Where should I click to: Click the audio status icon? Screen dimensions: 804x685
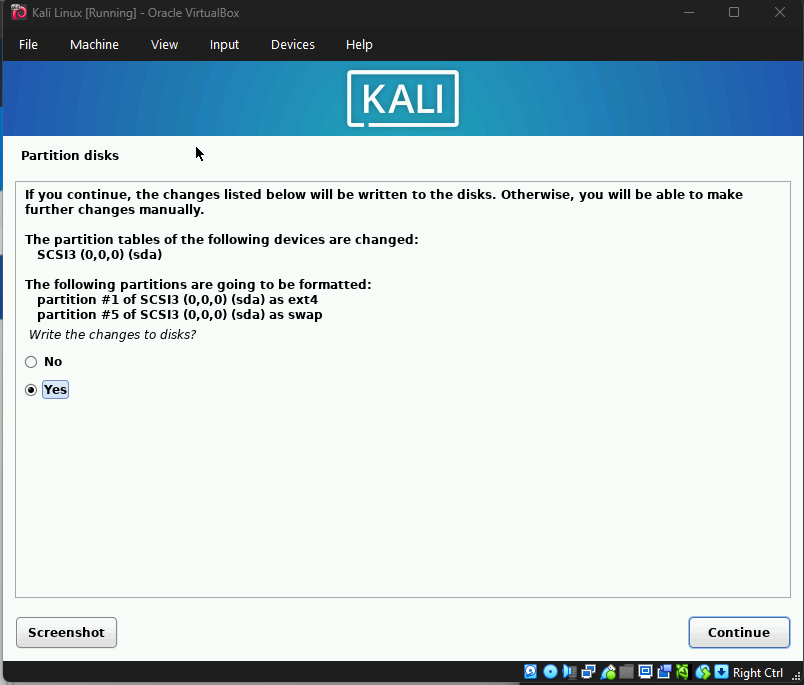[x=568, y=672]
